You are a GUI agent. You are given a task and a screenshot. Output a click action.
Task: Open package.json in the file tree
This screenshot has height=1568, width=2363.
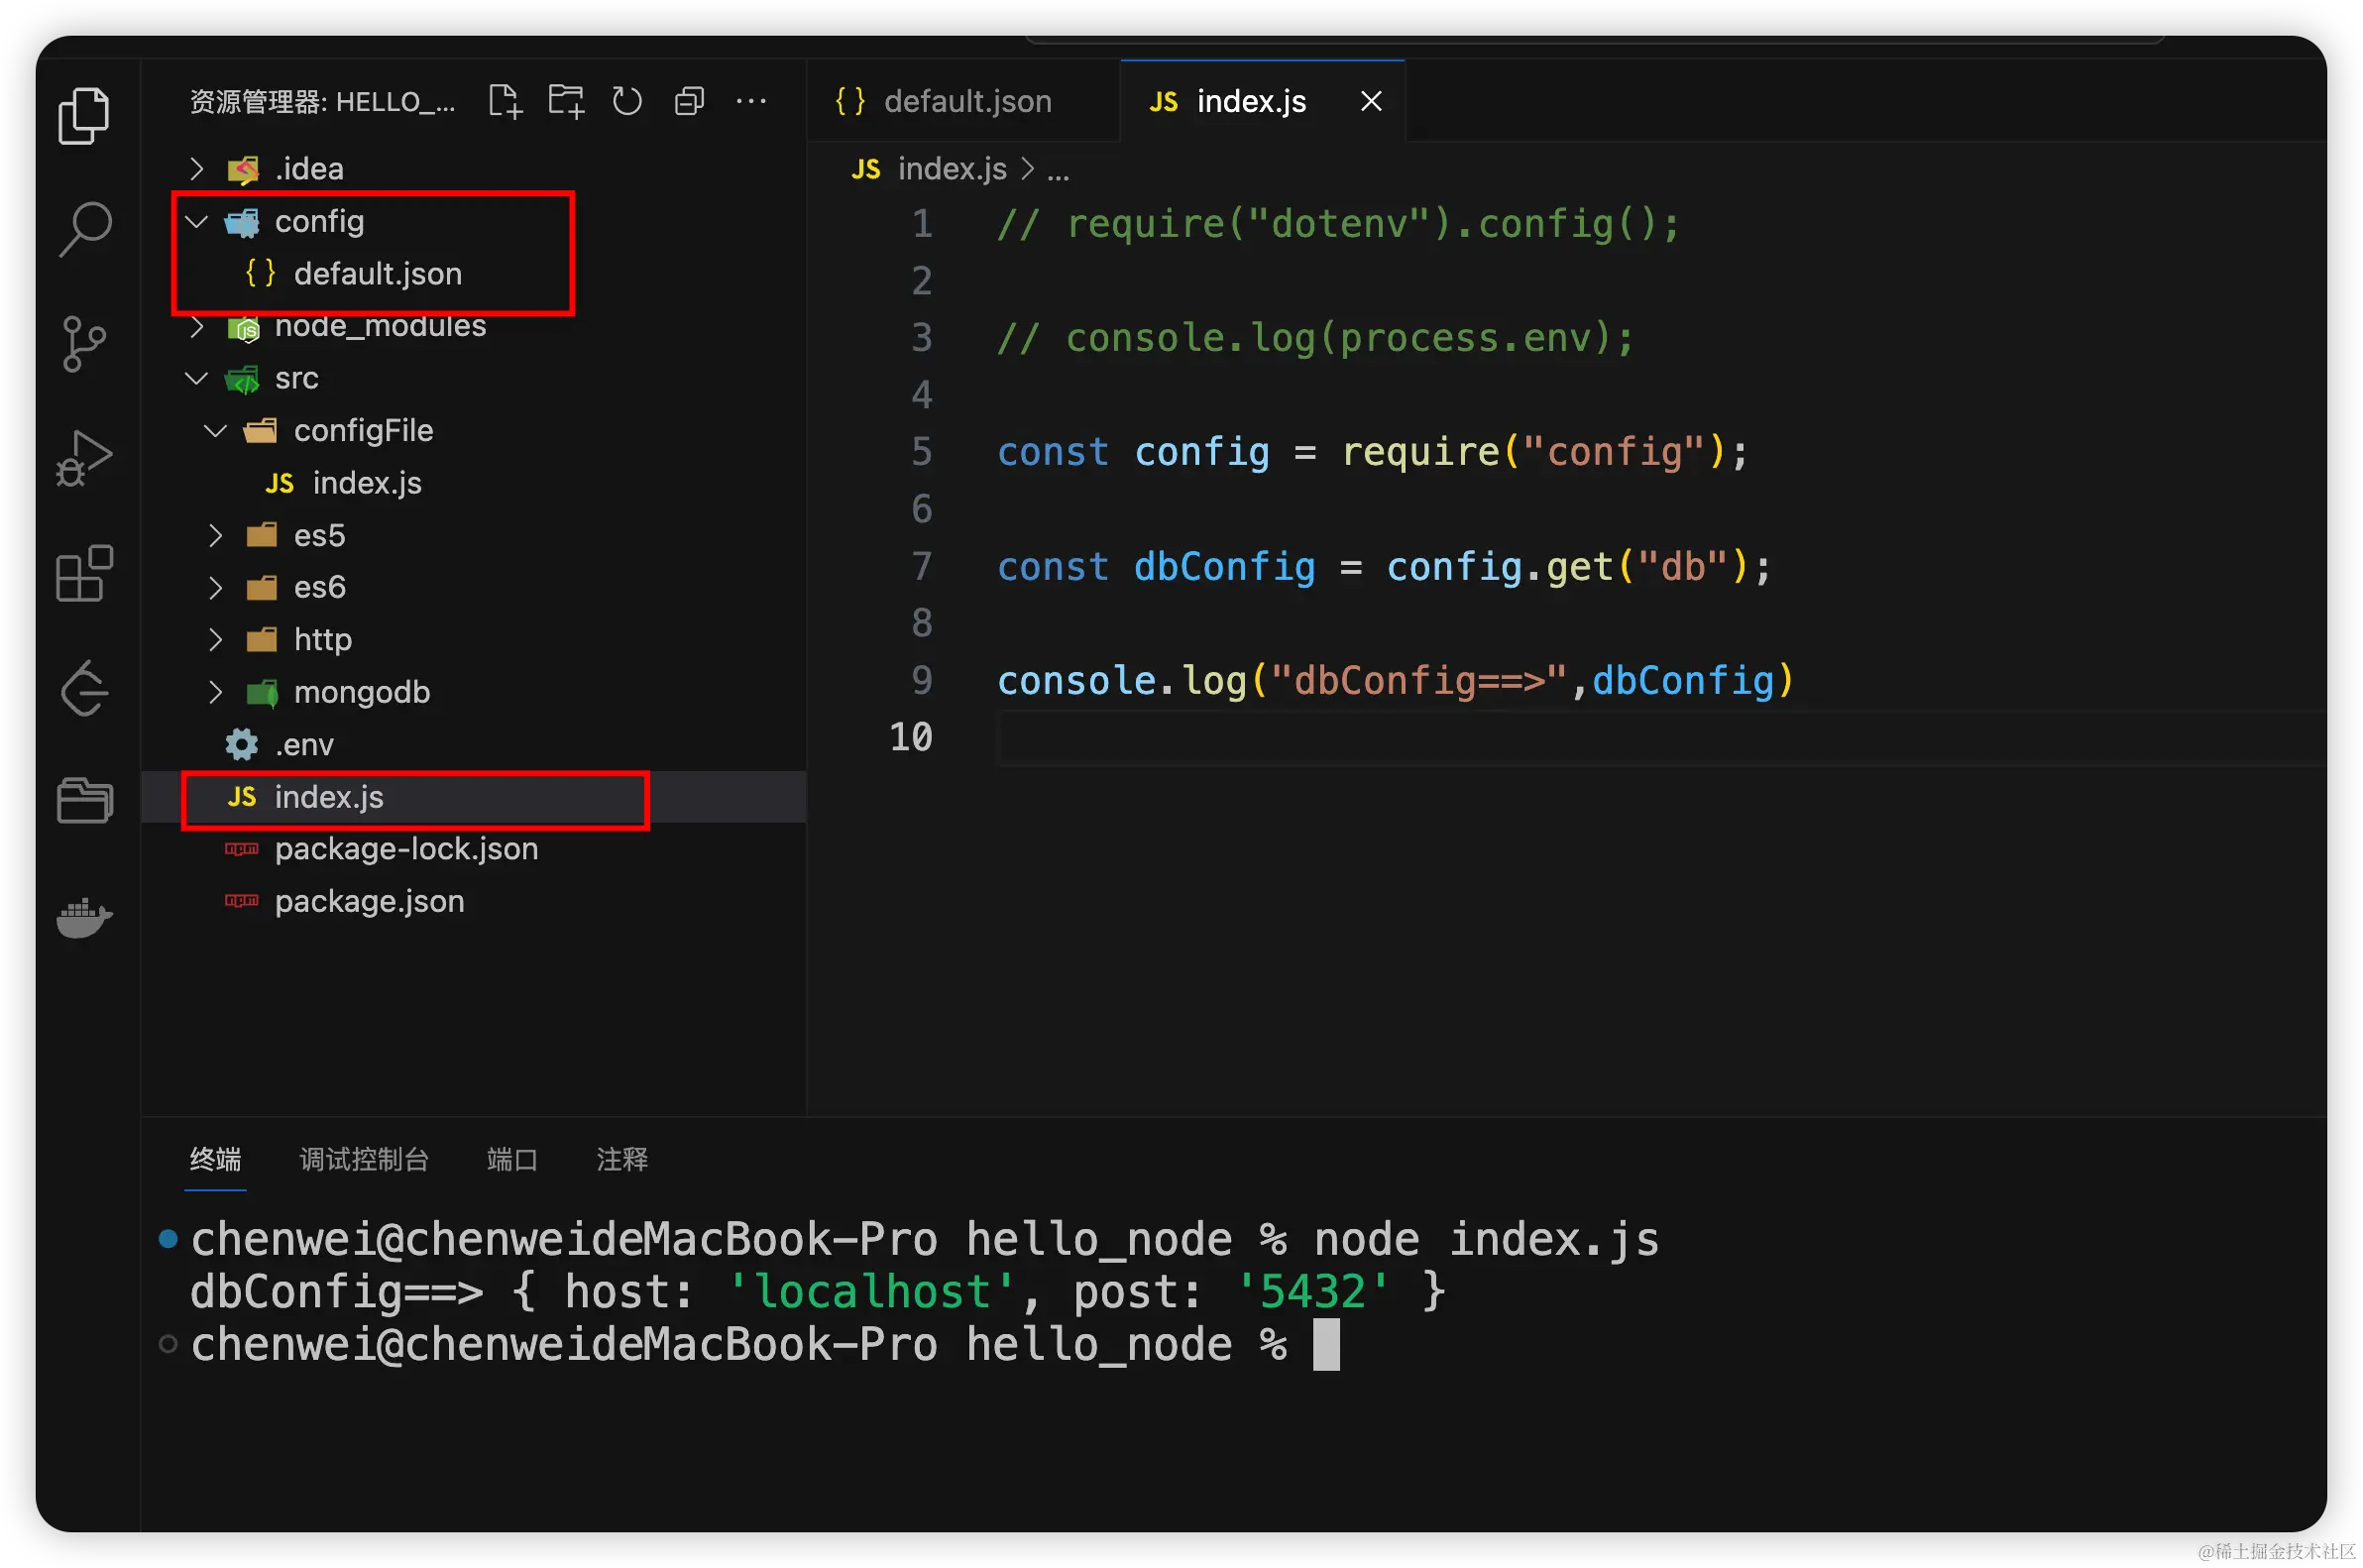[x=369, y=902]
